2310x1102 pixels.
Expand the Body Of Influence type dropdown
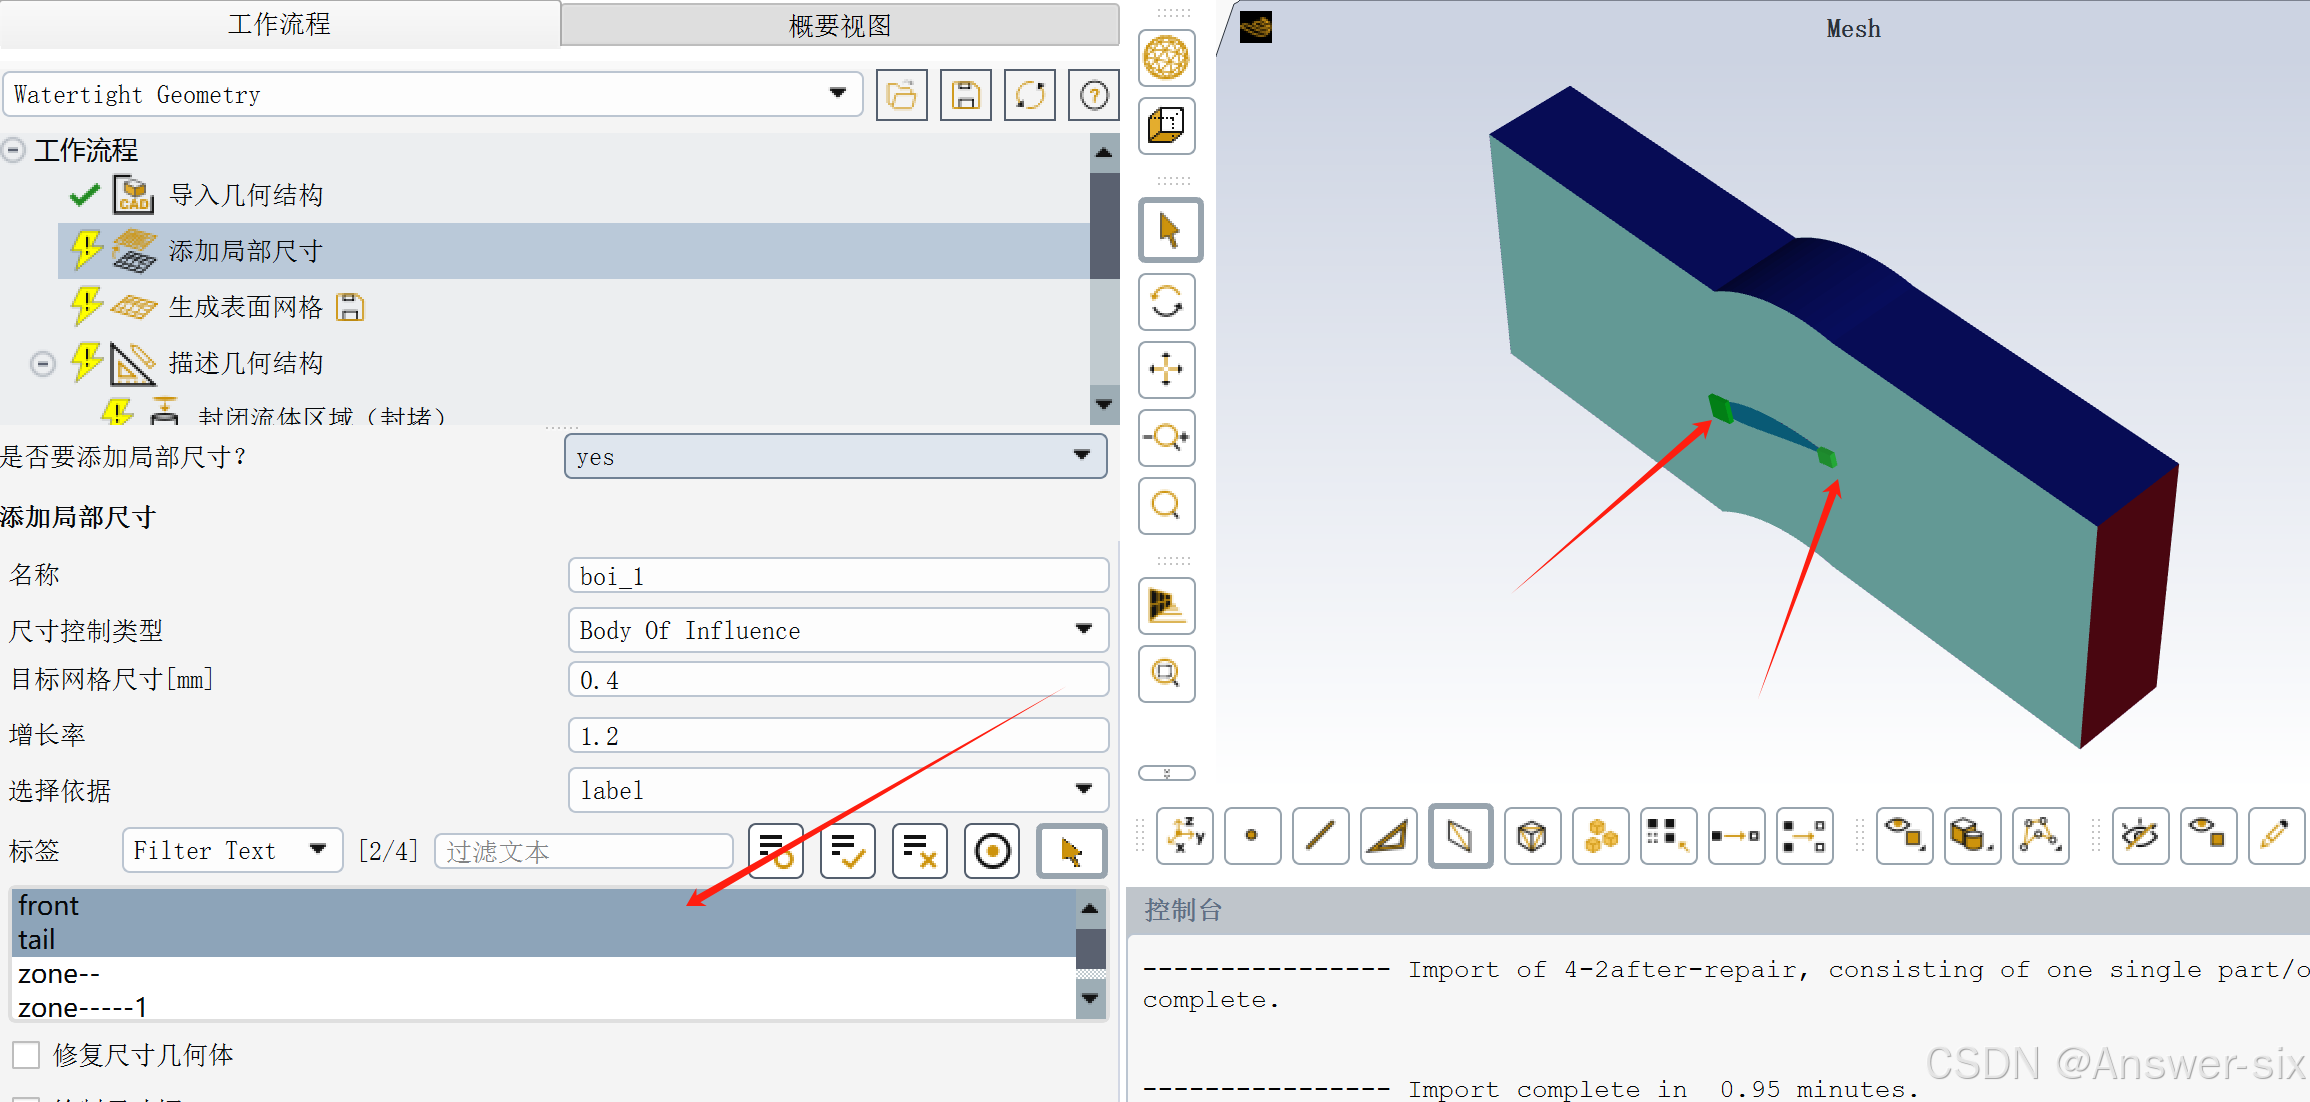click(1083, 630)
